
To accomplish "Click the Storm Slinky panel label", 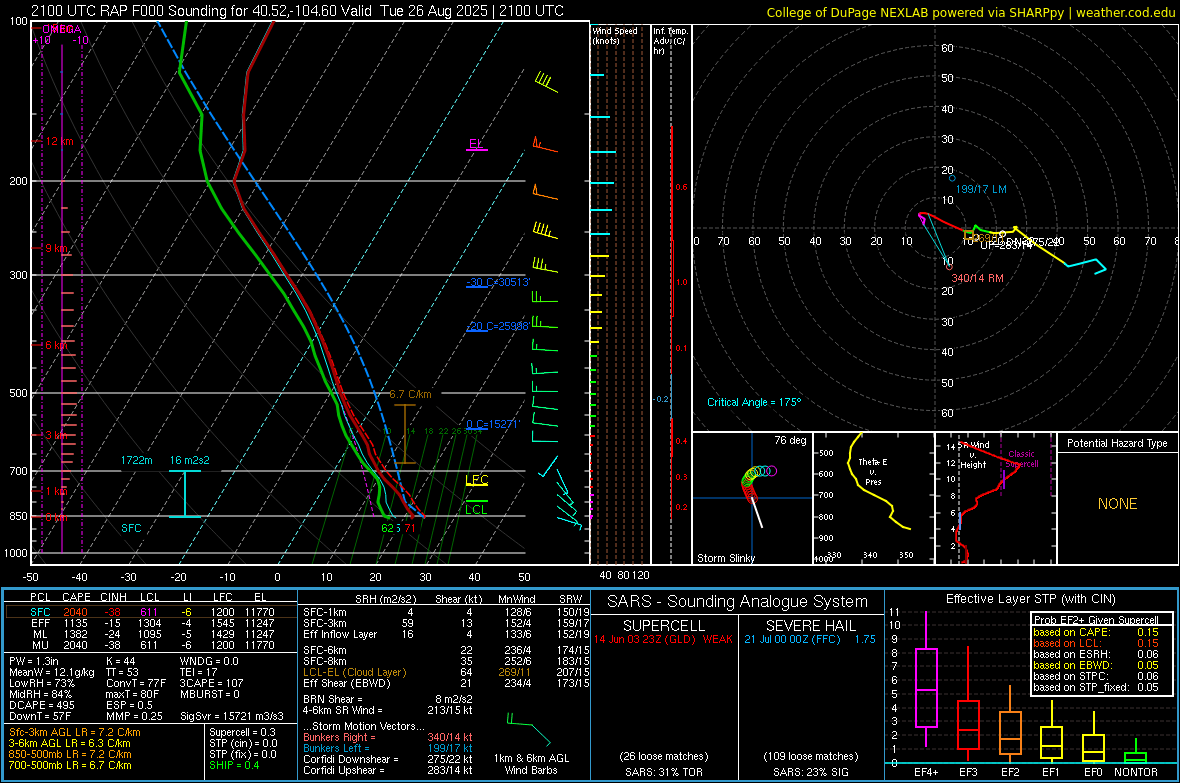I will coord(725,558).
